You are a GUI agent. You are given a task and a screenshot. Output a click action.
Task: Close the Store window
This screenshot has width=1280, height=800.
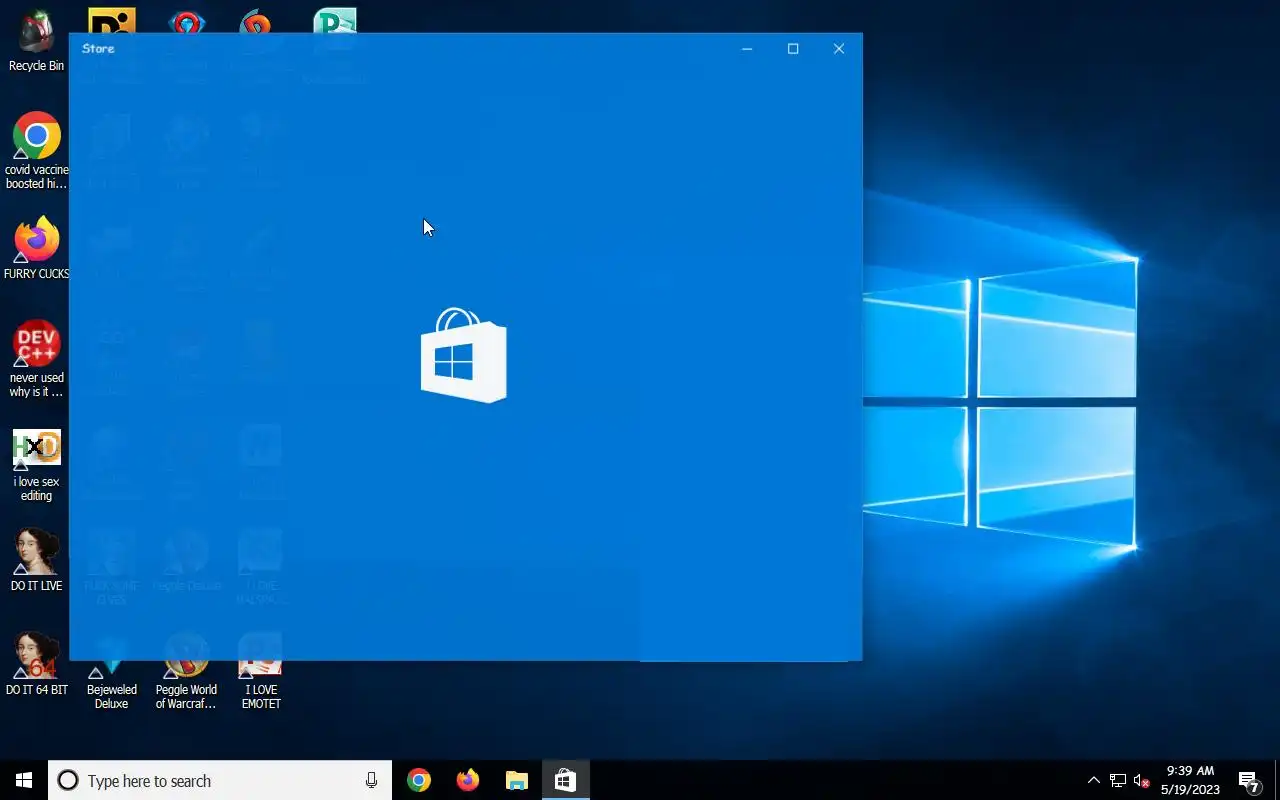point(839,49)
